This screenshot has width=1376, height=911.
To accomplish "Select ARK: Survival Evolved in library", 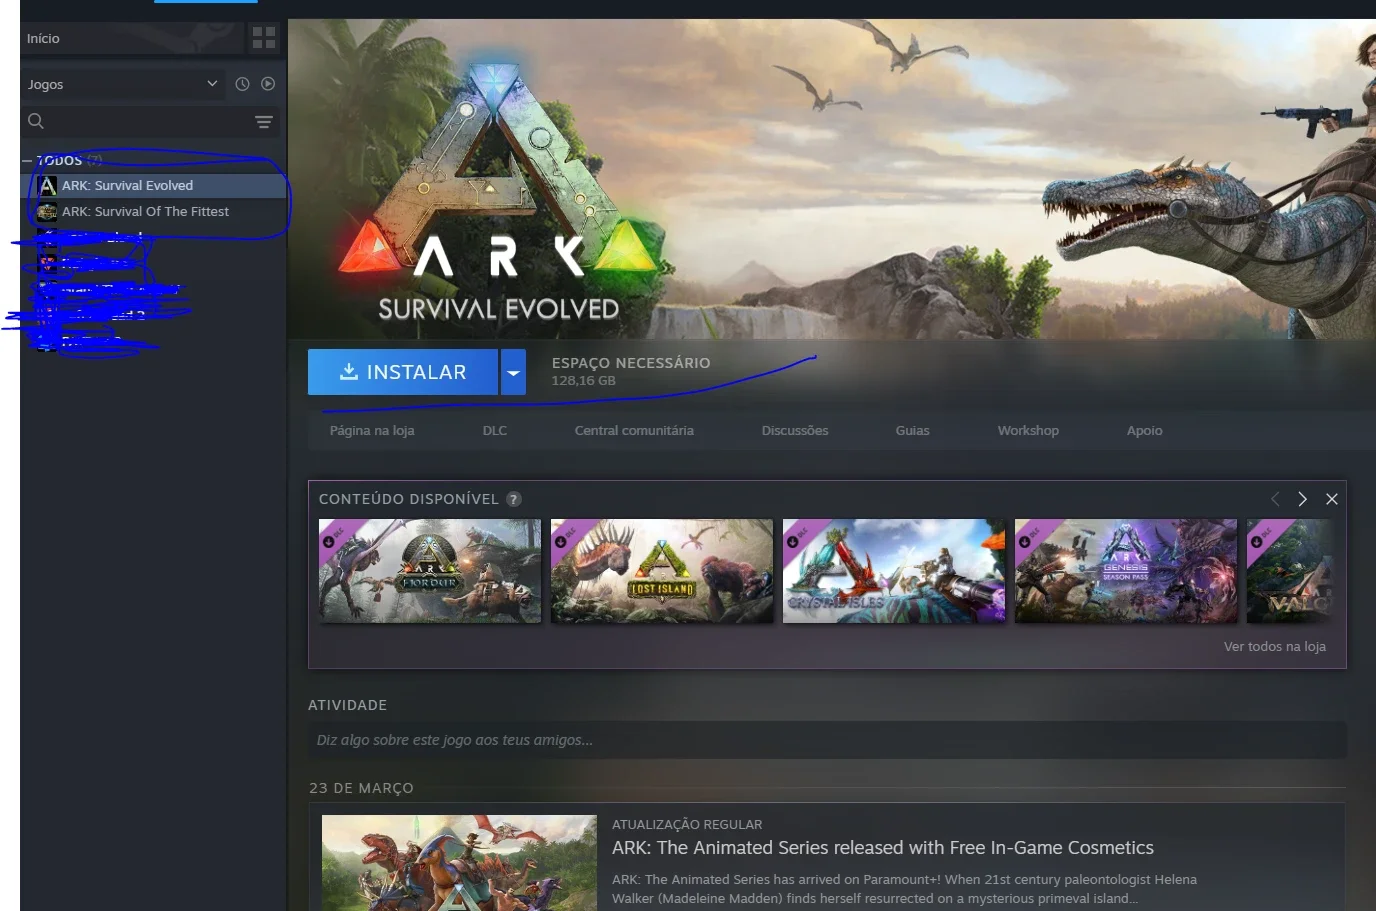I will (x=153, y=185).
